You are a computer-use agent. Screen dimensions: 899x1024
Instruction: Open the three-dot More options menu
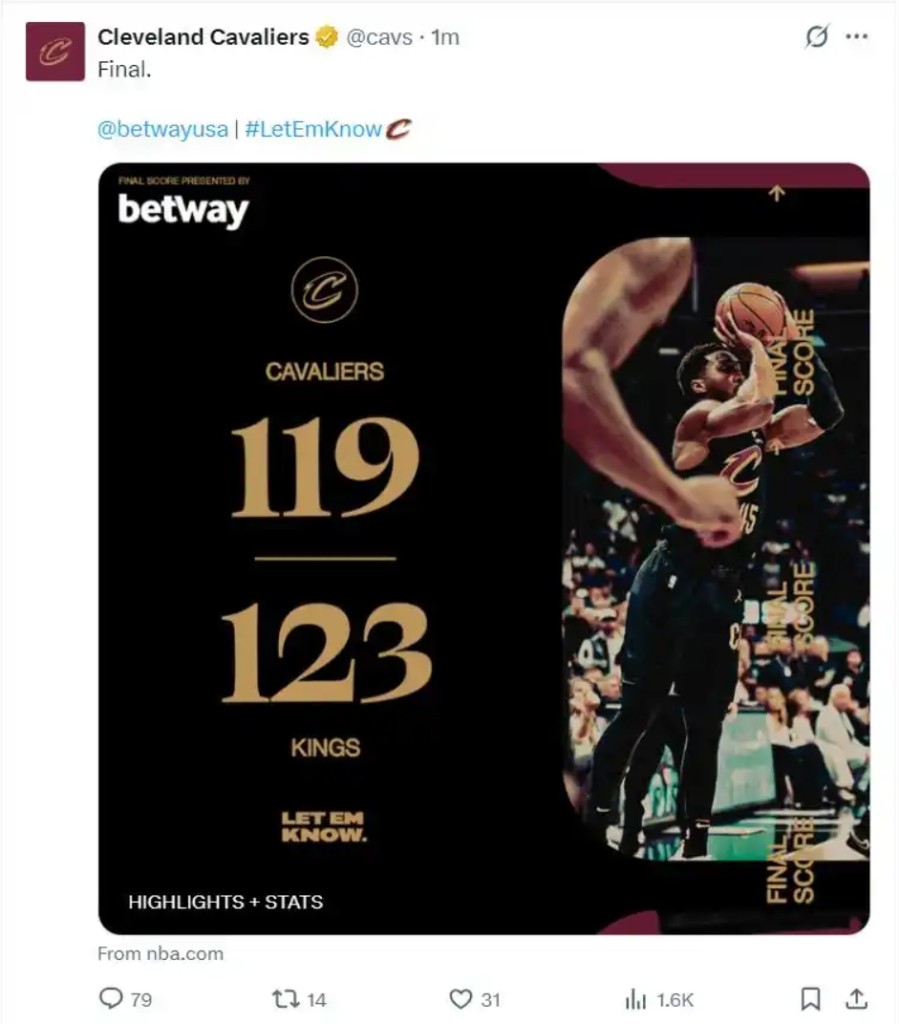tap(857, 37)
